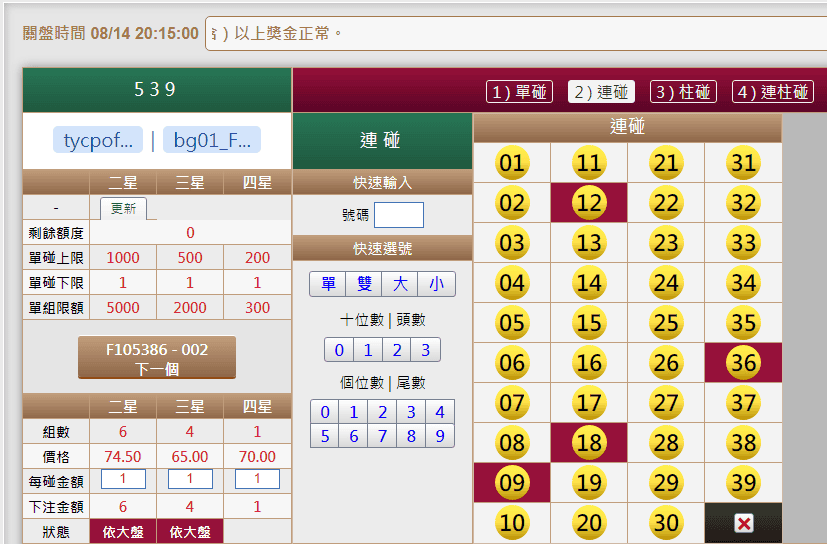Edit 每碰金額 field for 四星
This screenshot has width=827, height=544.
pos(257,479)
